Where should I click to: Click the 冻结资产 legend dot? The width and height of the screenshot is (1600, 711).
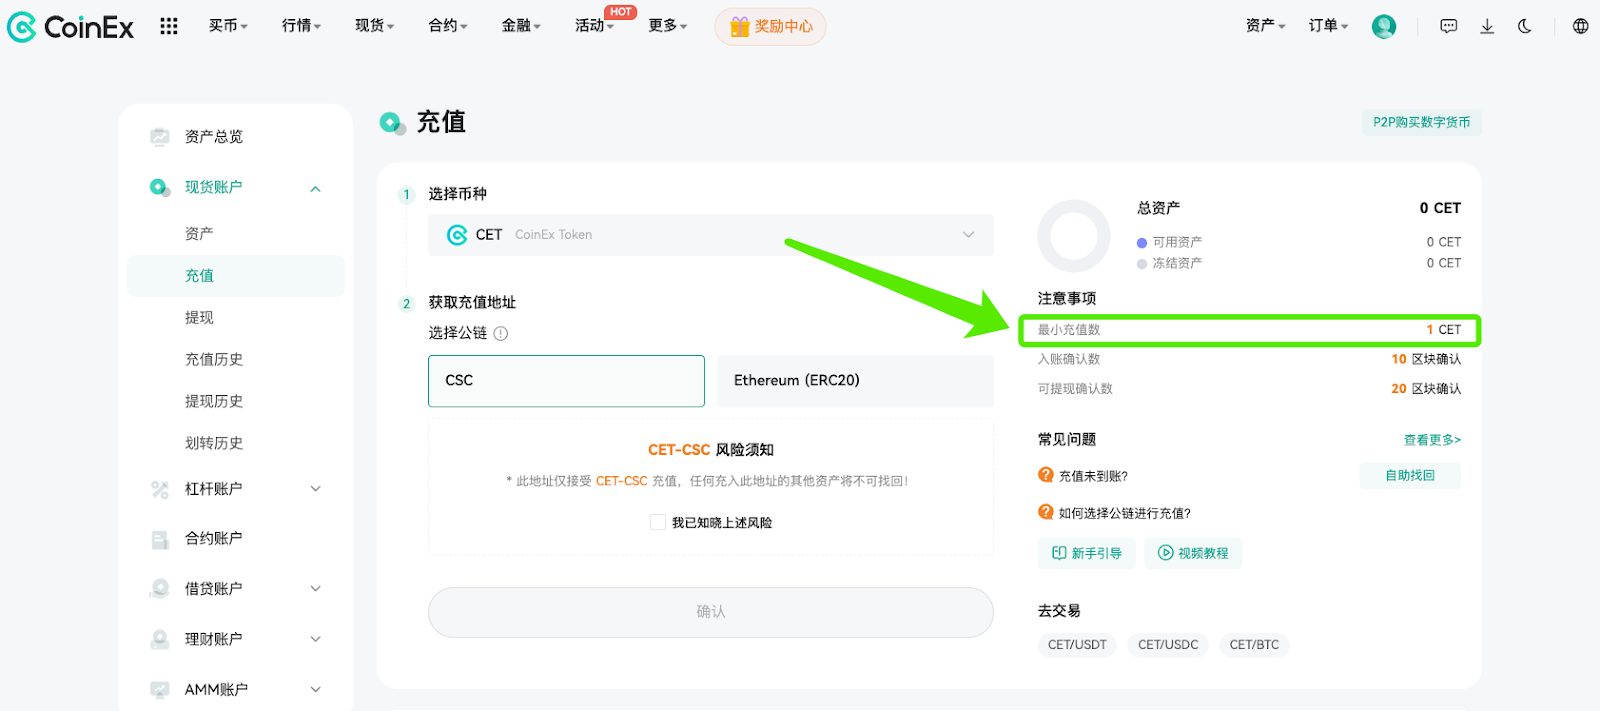pos(1142,264)
